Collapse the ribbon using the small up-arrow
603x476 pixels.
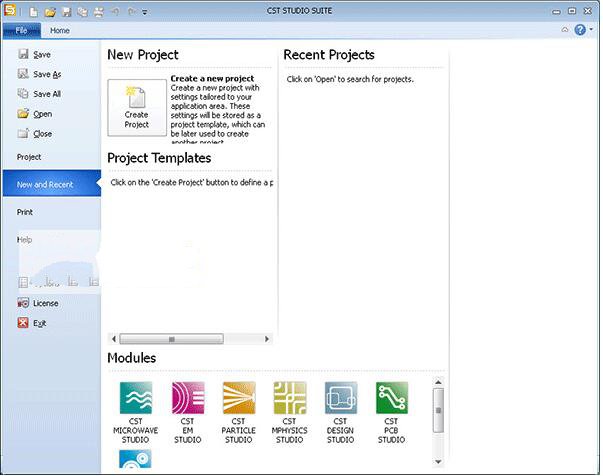tap(565, 29)
